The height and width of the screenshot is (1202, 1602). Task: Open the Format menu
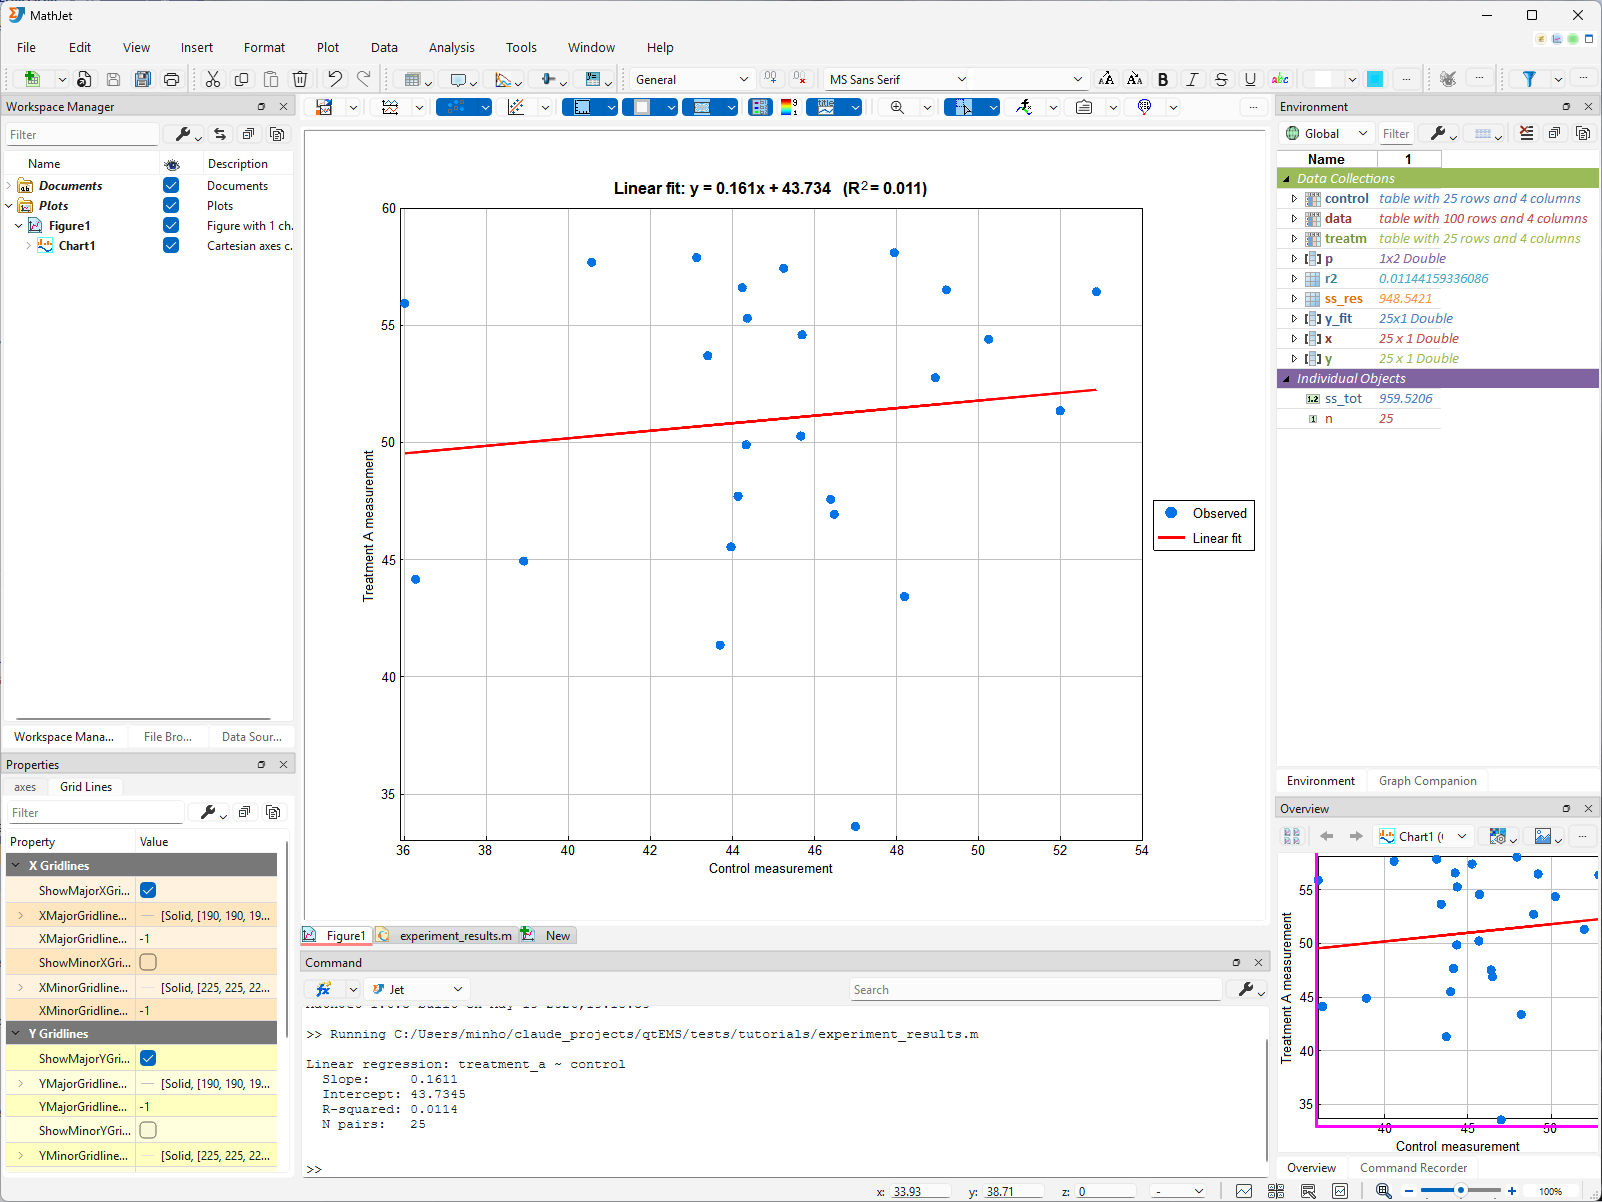tap(264, 47)
